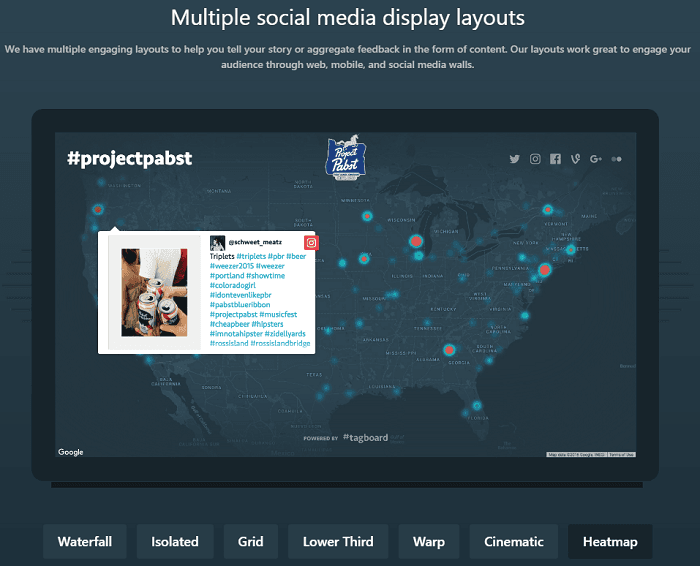
Task: Click the large red heatmap hotspot on the East Coast
Action: (x=545, y=269)
